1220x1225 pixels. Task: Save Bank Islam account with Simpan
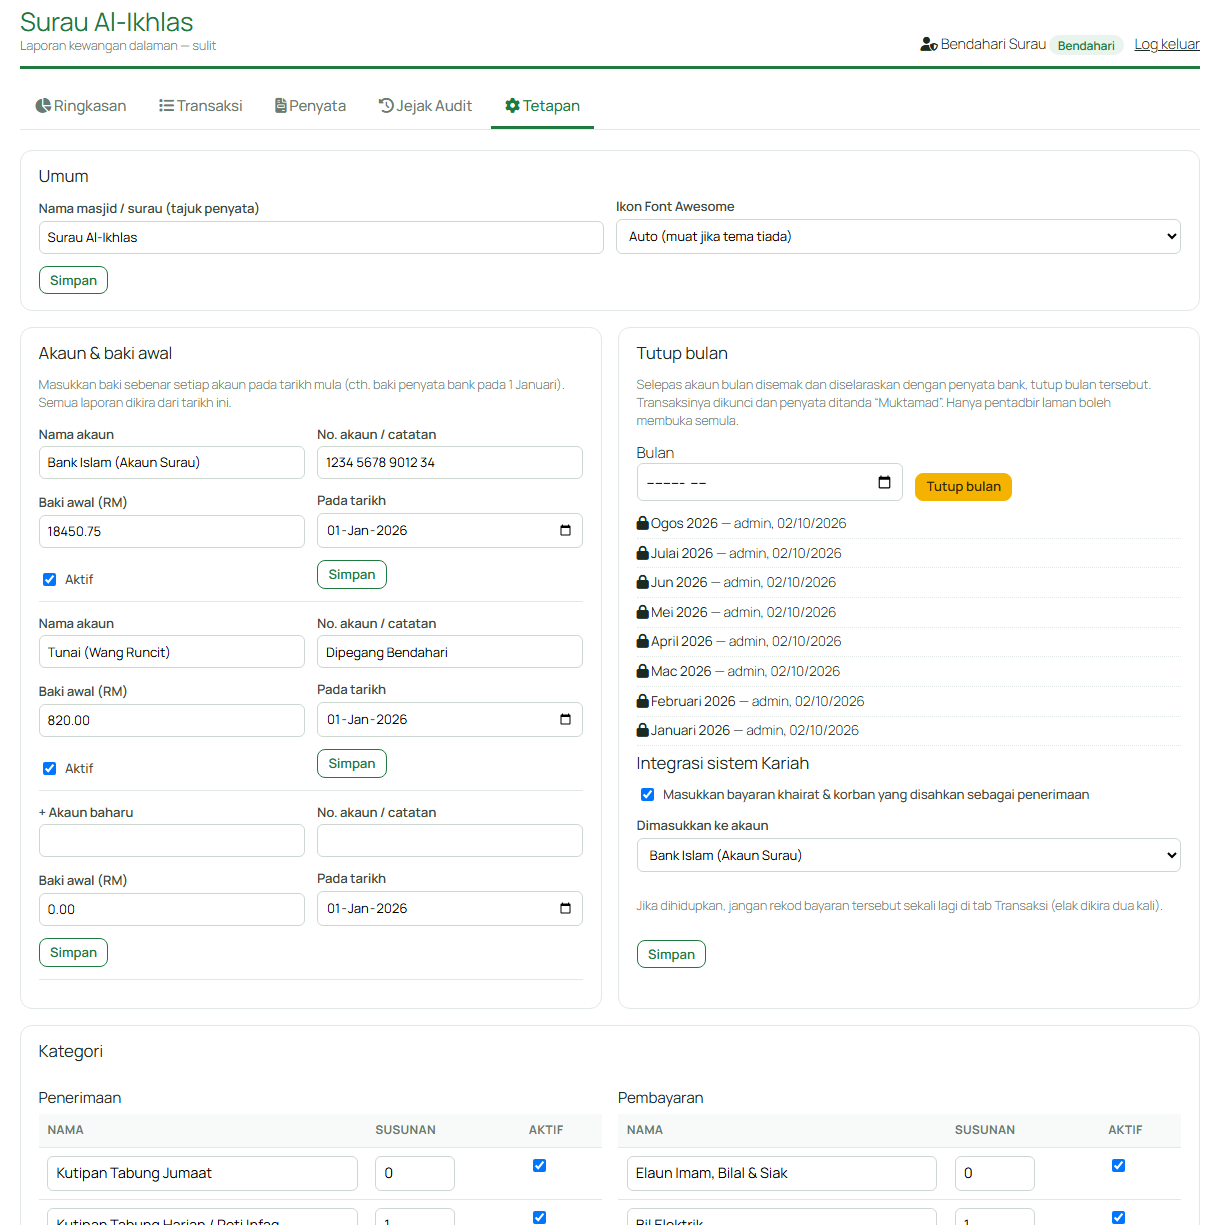point(352,574)
